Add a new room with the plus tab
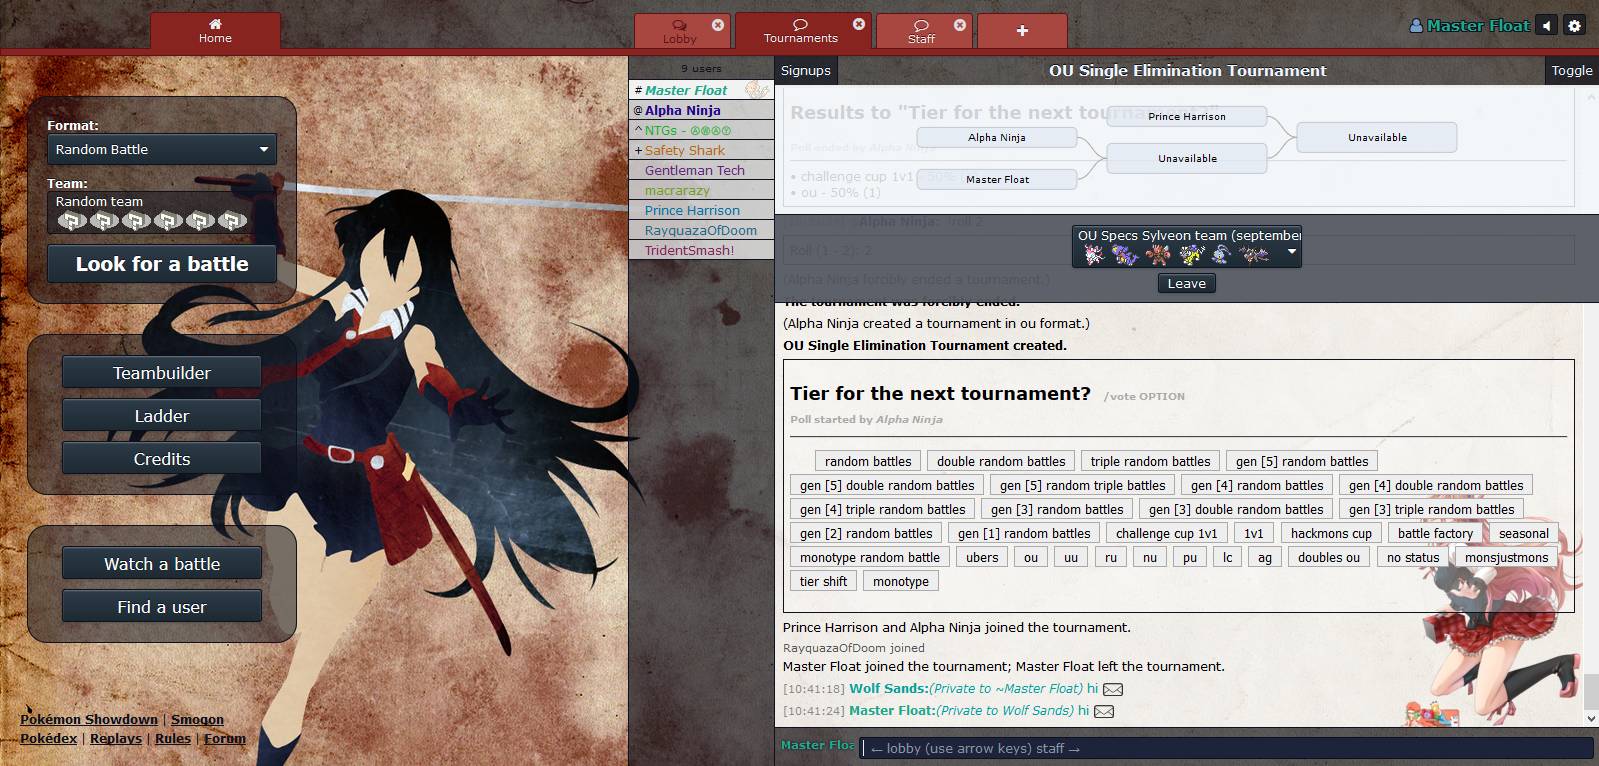This screenshot has height=766, width=1599. [1022, 31]
